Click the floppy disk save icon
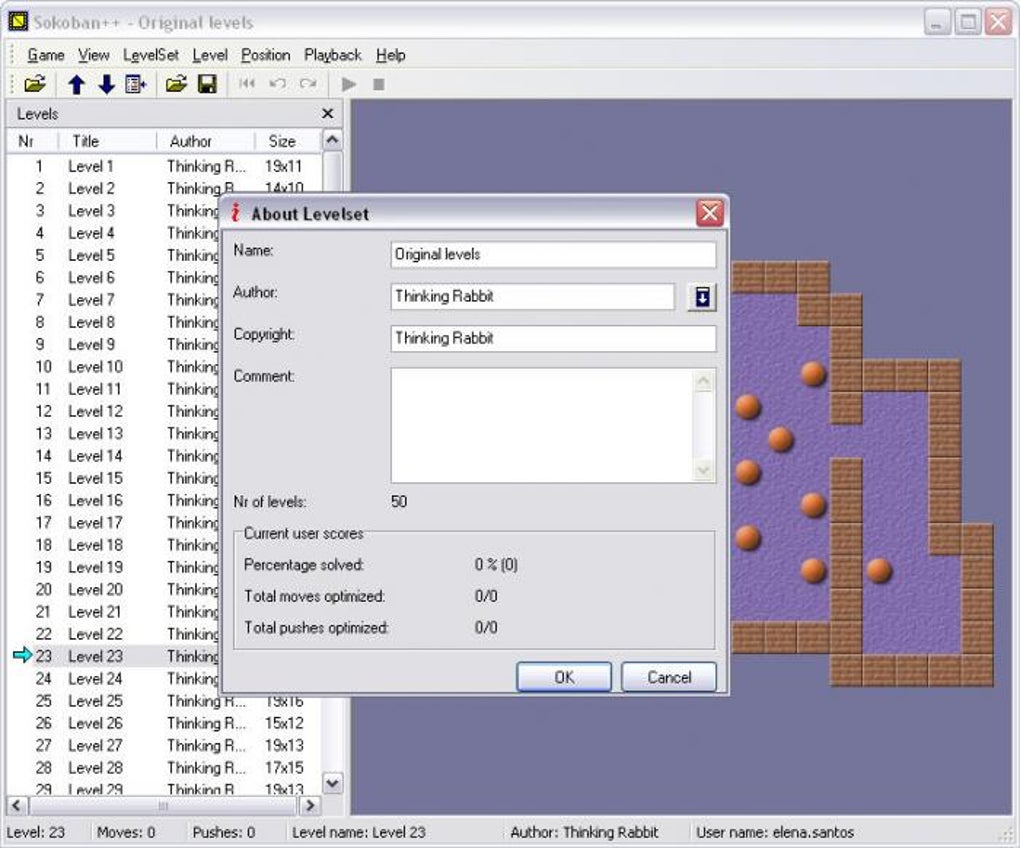The width and height of the screenshot is (1020, 848). (207, 84)
